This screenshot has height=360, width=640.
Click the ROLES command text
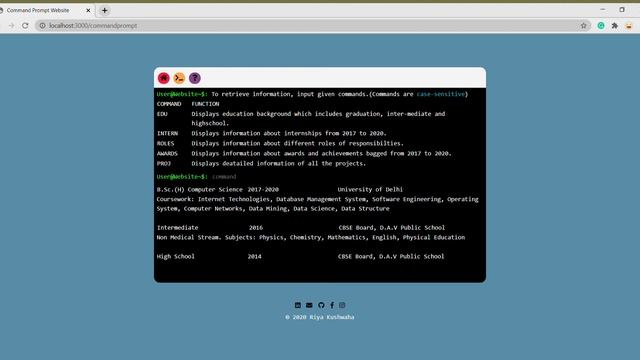[x=165, y=144]
